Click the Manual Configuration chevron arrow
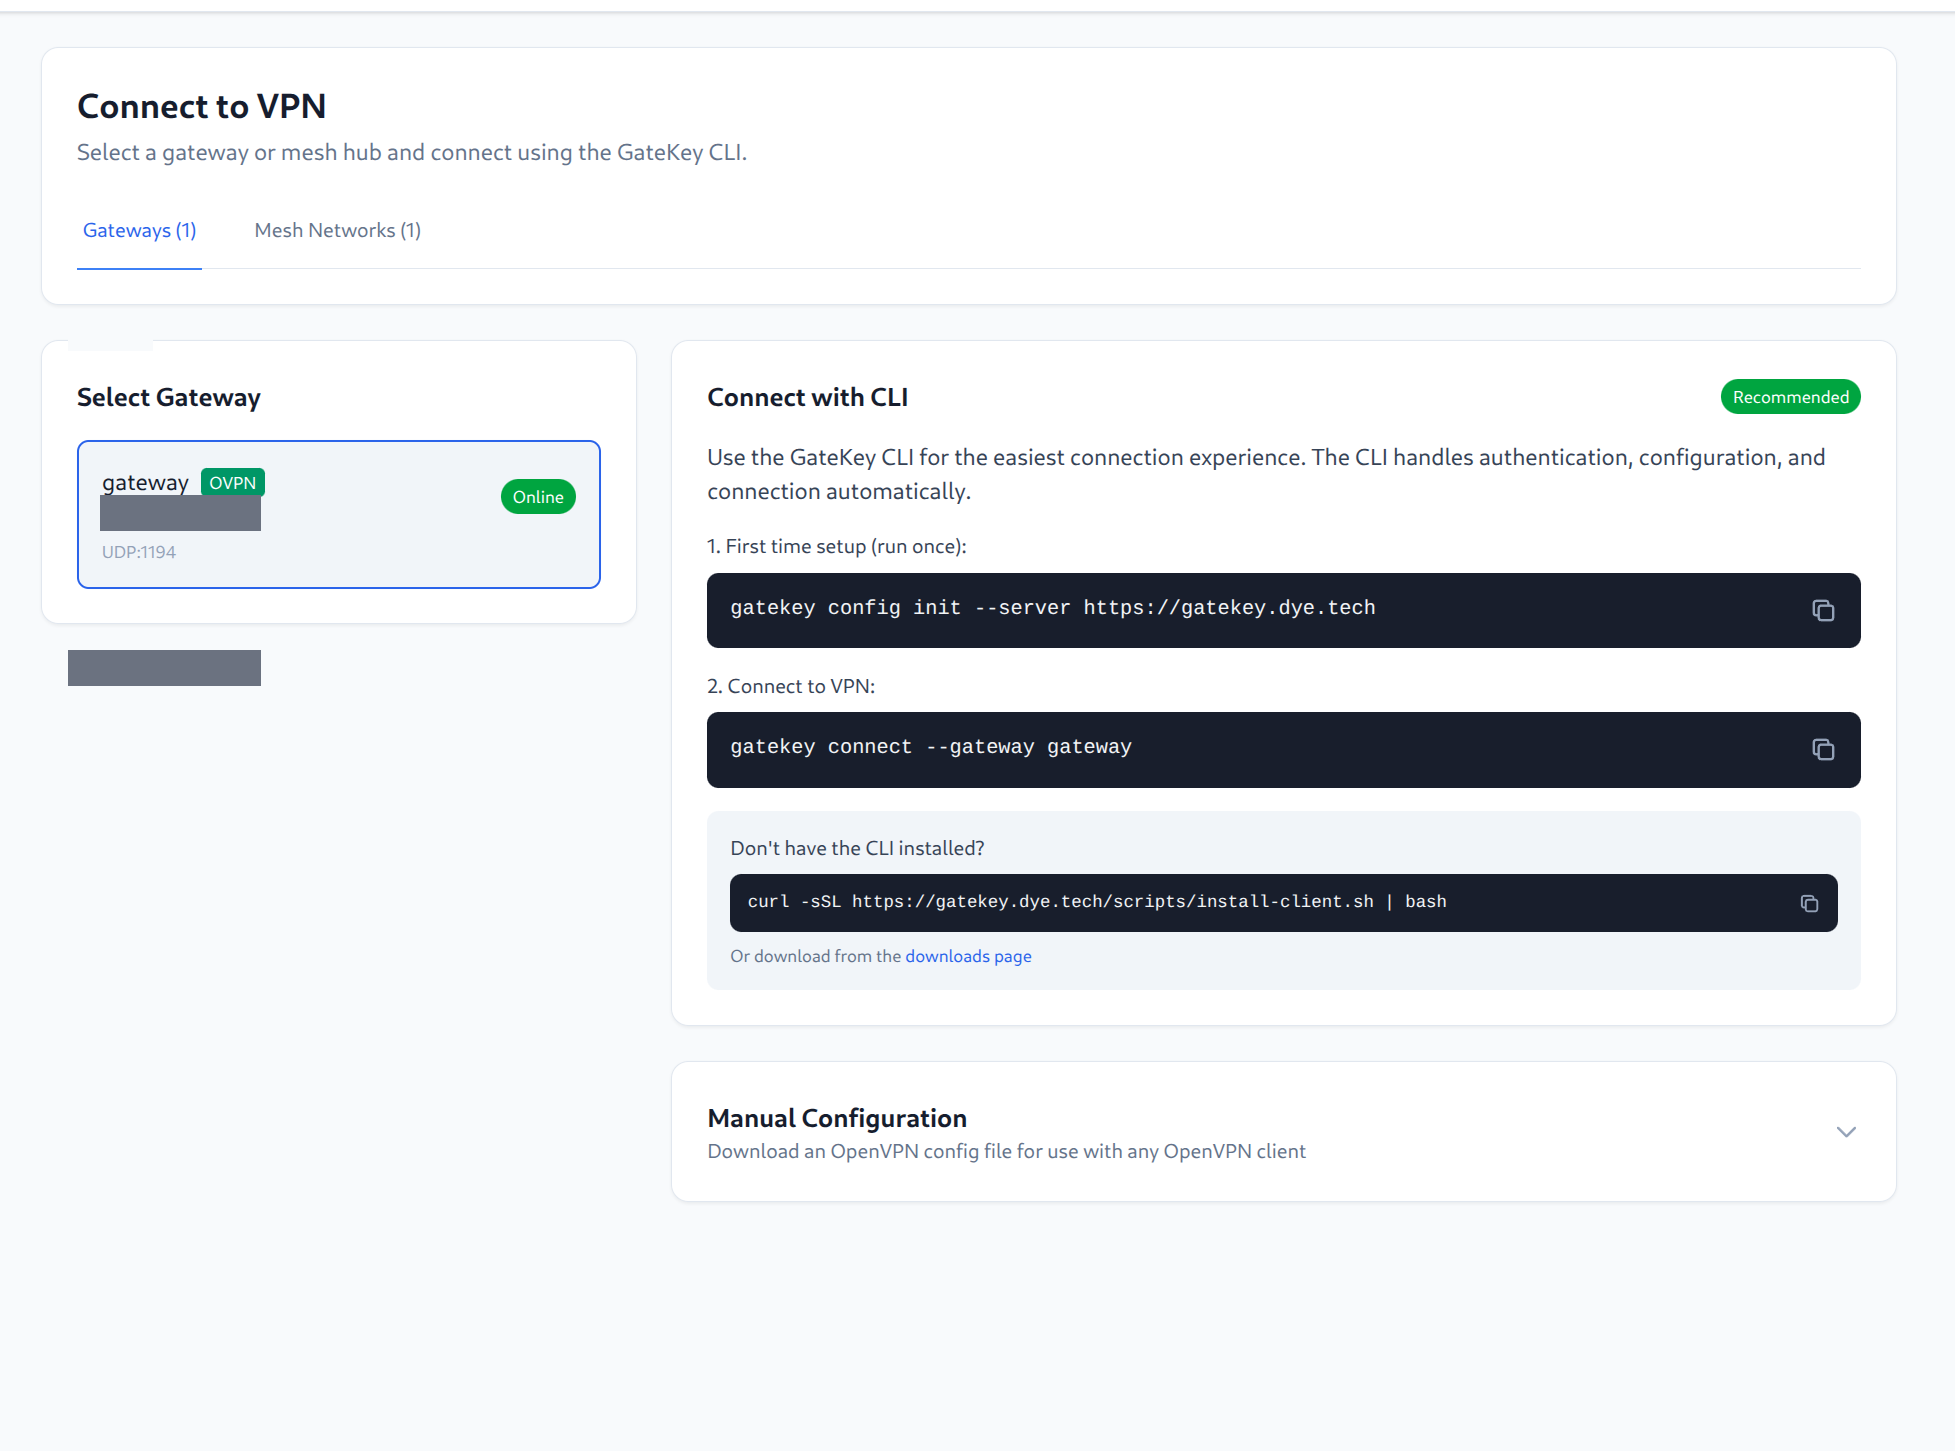Image resolution: width=1955 pixels, height=1451 pixels. coord(1845,1131)
